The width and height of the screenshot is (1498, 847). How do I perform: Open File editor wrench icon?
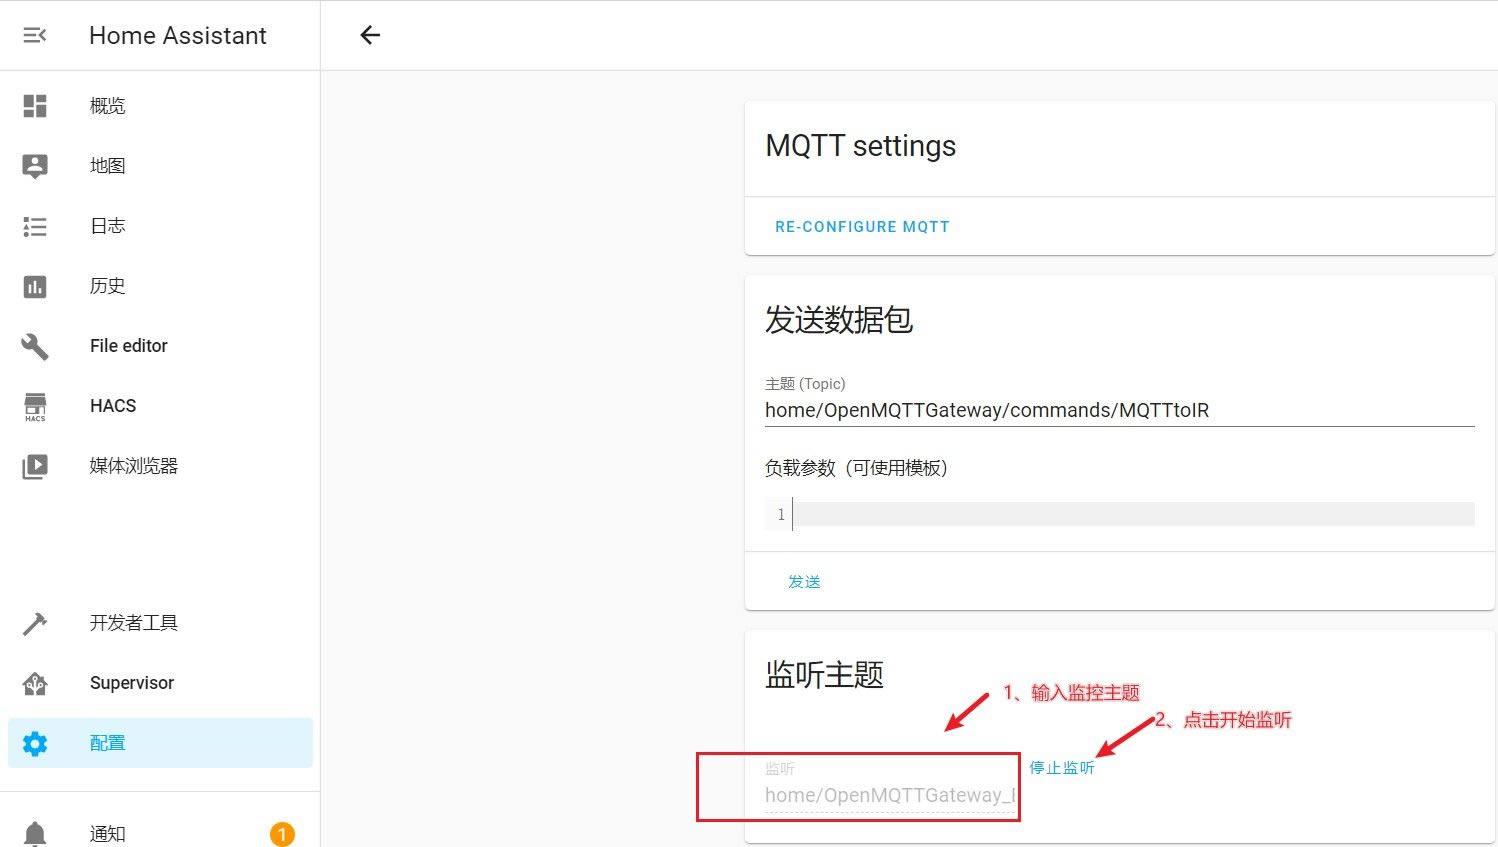(35, 346)
